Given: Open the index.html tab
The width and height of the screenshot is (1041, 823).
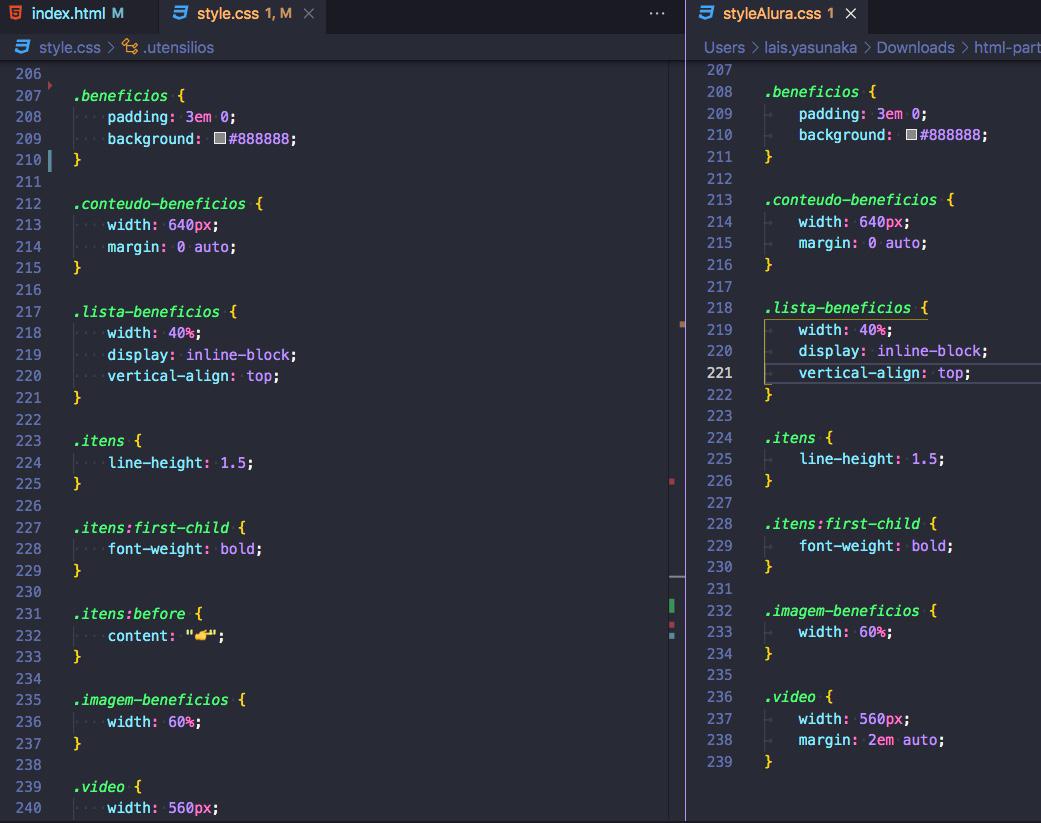Looking at the screenshot, I should point(69,13).
